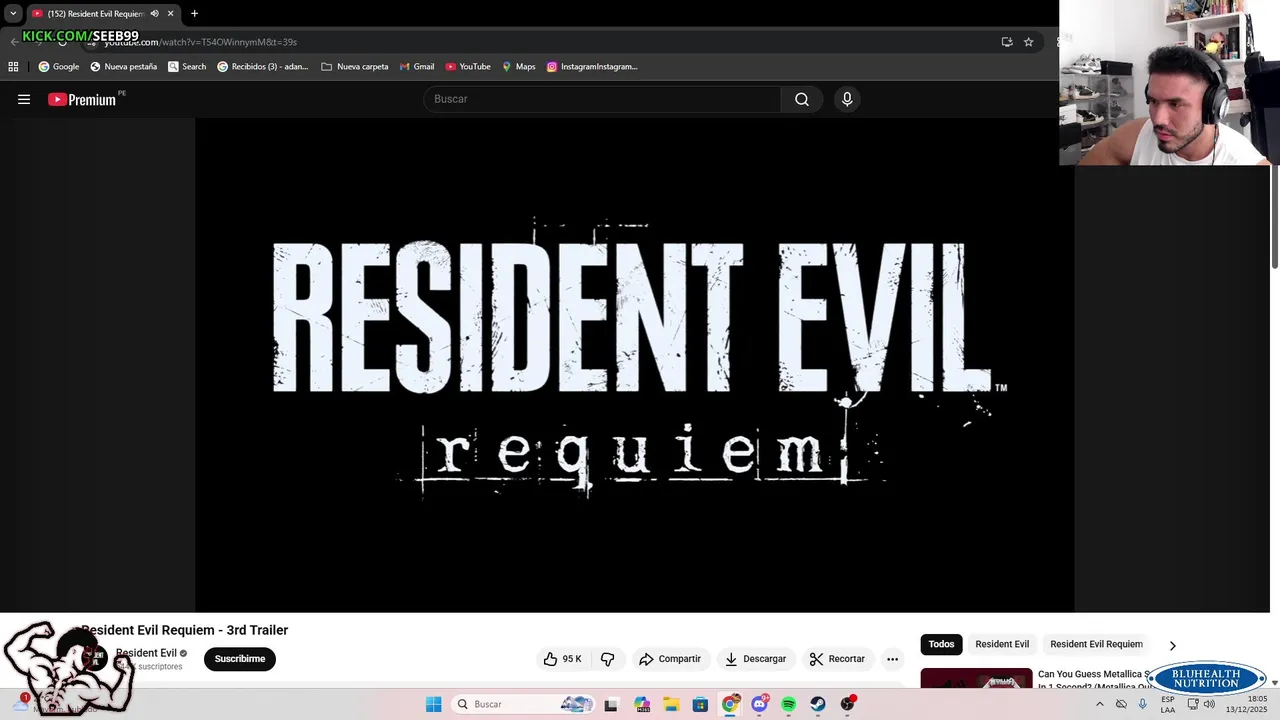Select the Todos filter chip
The width and height of the screenshot is (1280, 720).
[x=941, y=644]
